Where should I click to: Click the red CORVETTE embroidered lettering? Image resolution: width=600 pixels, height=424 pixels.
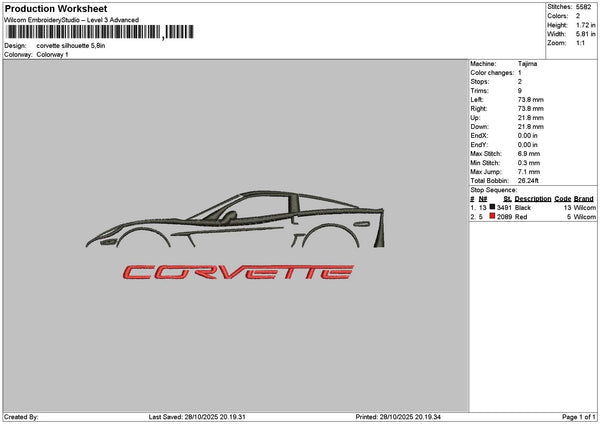pyautogui.click(x=238, y=272)
